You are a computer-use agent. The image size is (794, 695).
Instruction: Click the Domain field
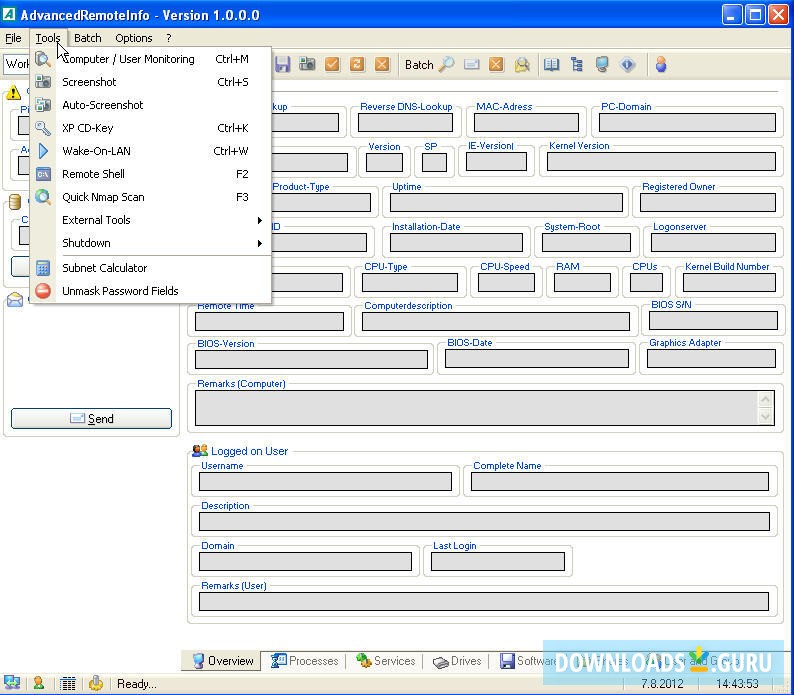pos(305,561)
